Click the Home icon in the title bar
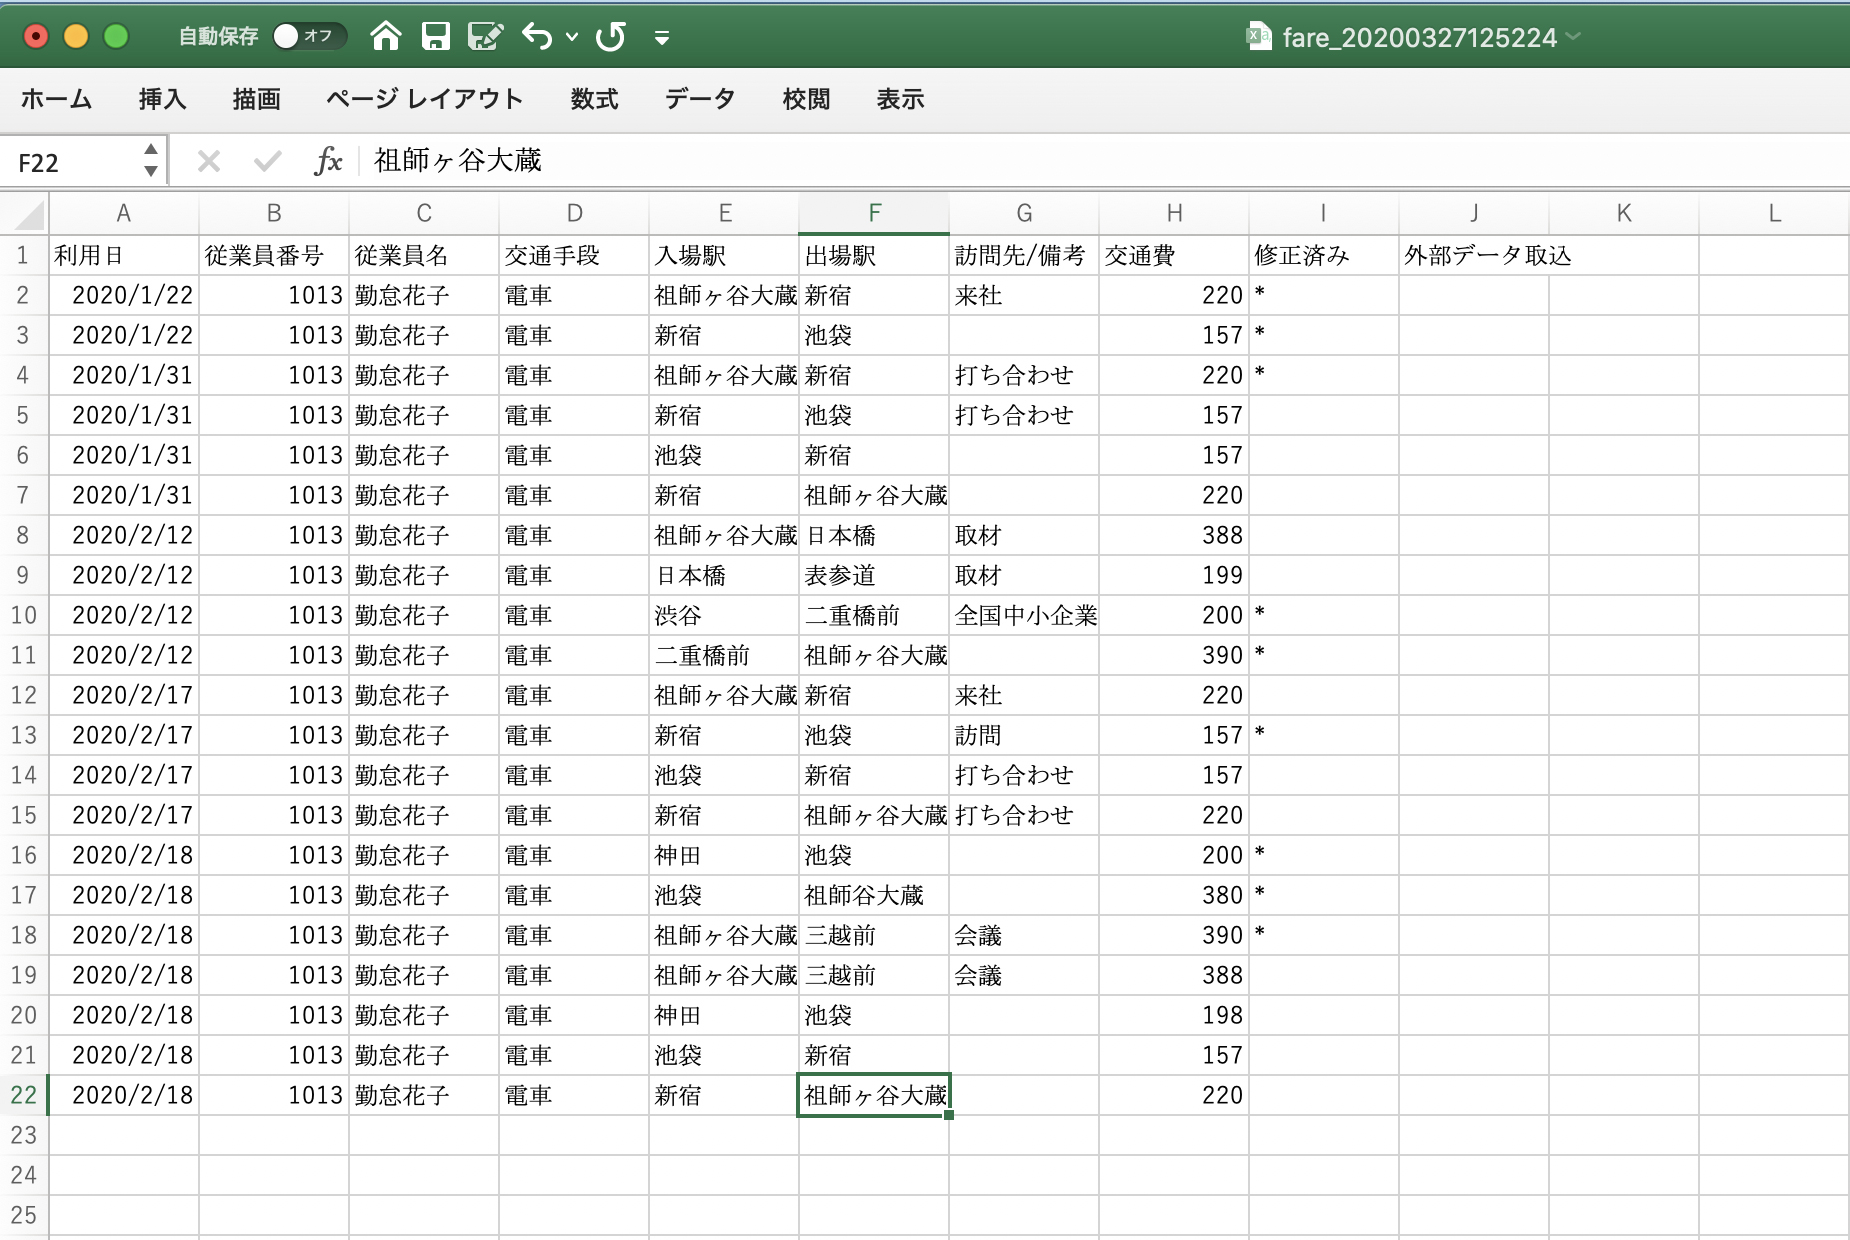Viewport: 1850px width, 1240px height. click(385, 37)
